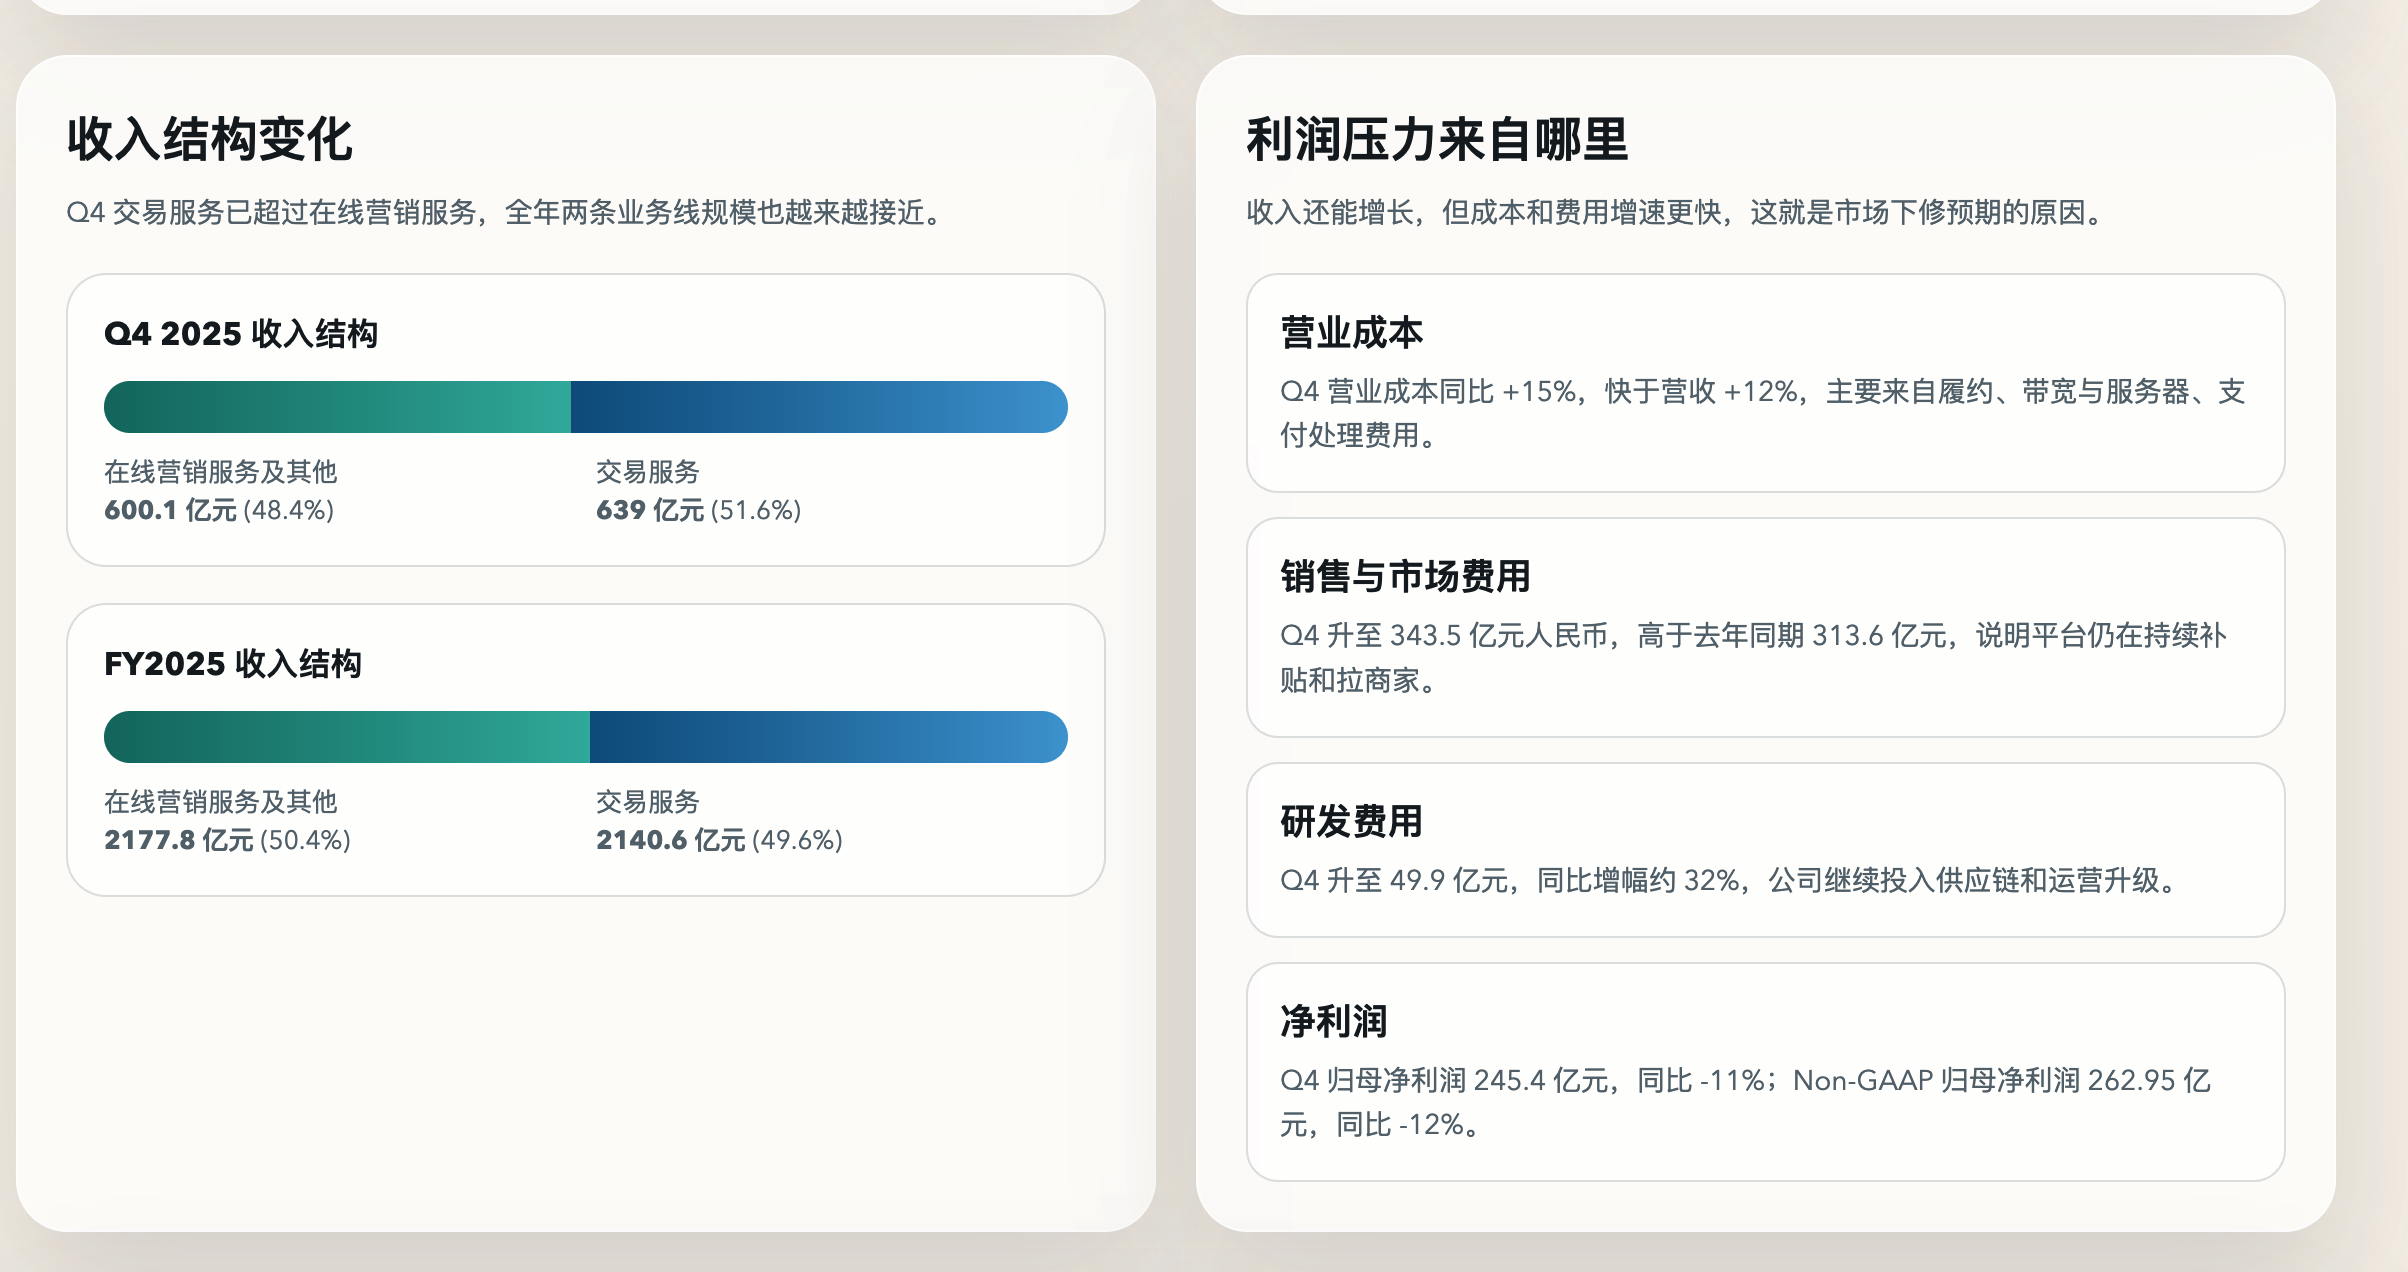Image resolution: width=2408 pixels, height=1272 pixels.
Task: Select the 销售与市场费用 card title
Action: coord(1405,577)
